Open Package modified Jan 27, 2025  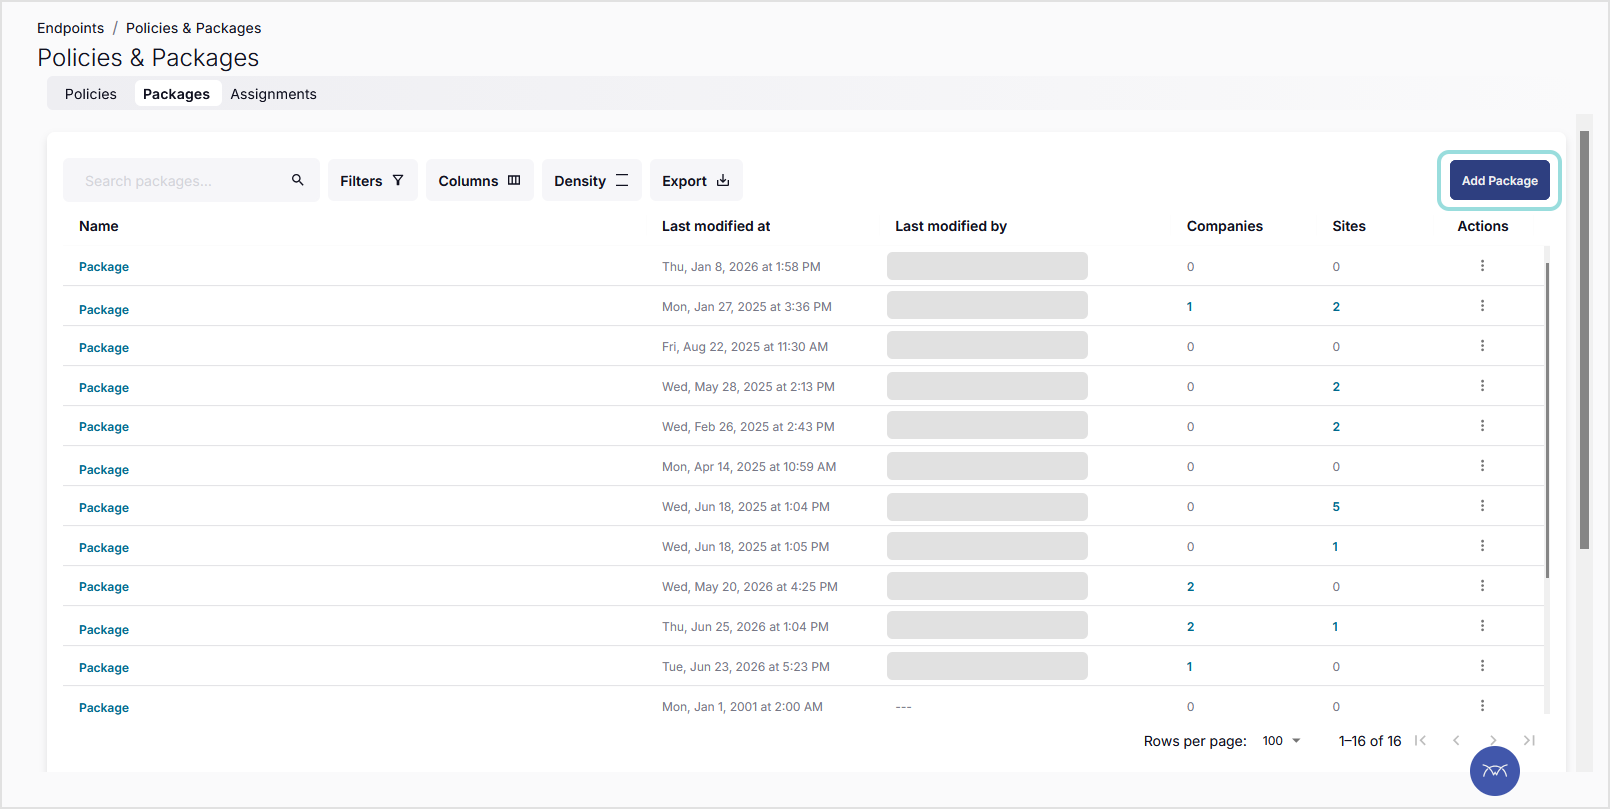click(x=104, y=310)
